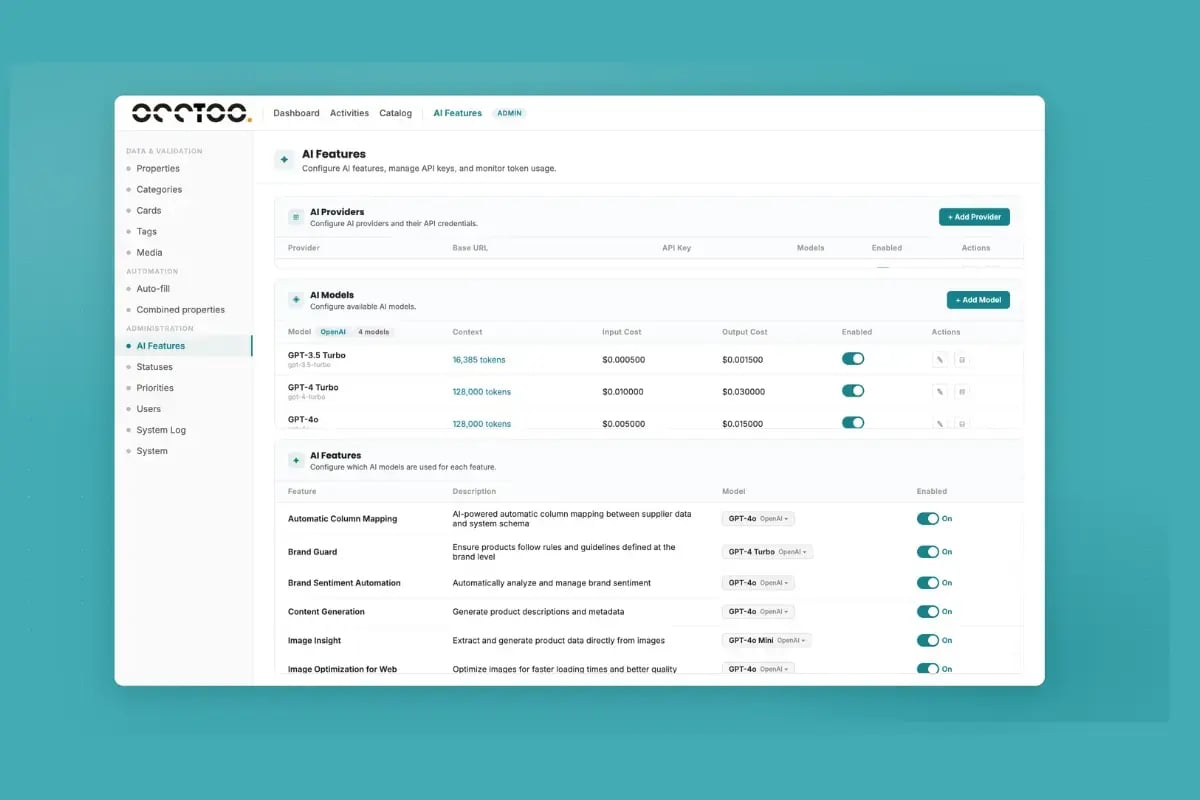Click the AI Providers section icon
This screenshot has height=800, width=1200.
pos(295,217)
